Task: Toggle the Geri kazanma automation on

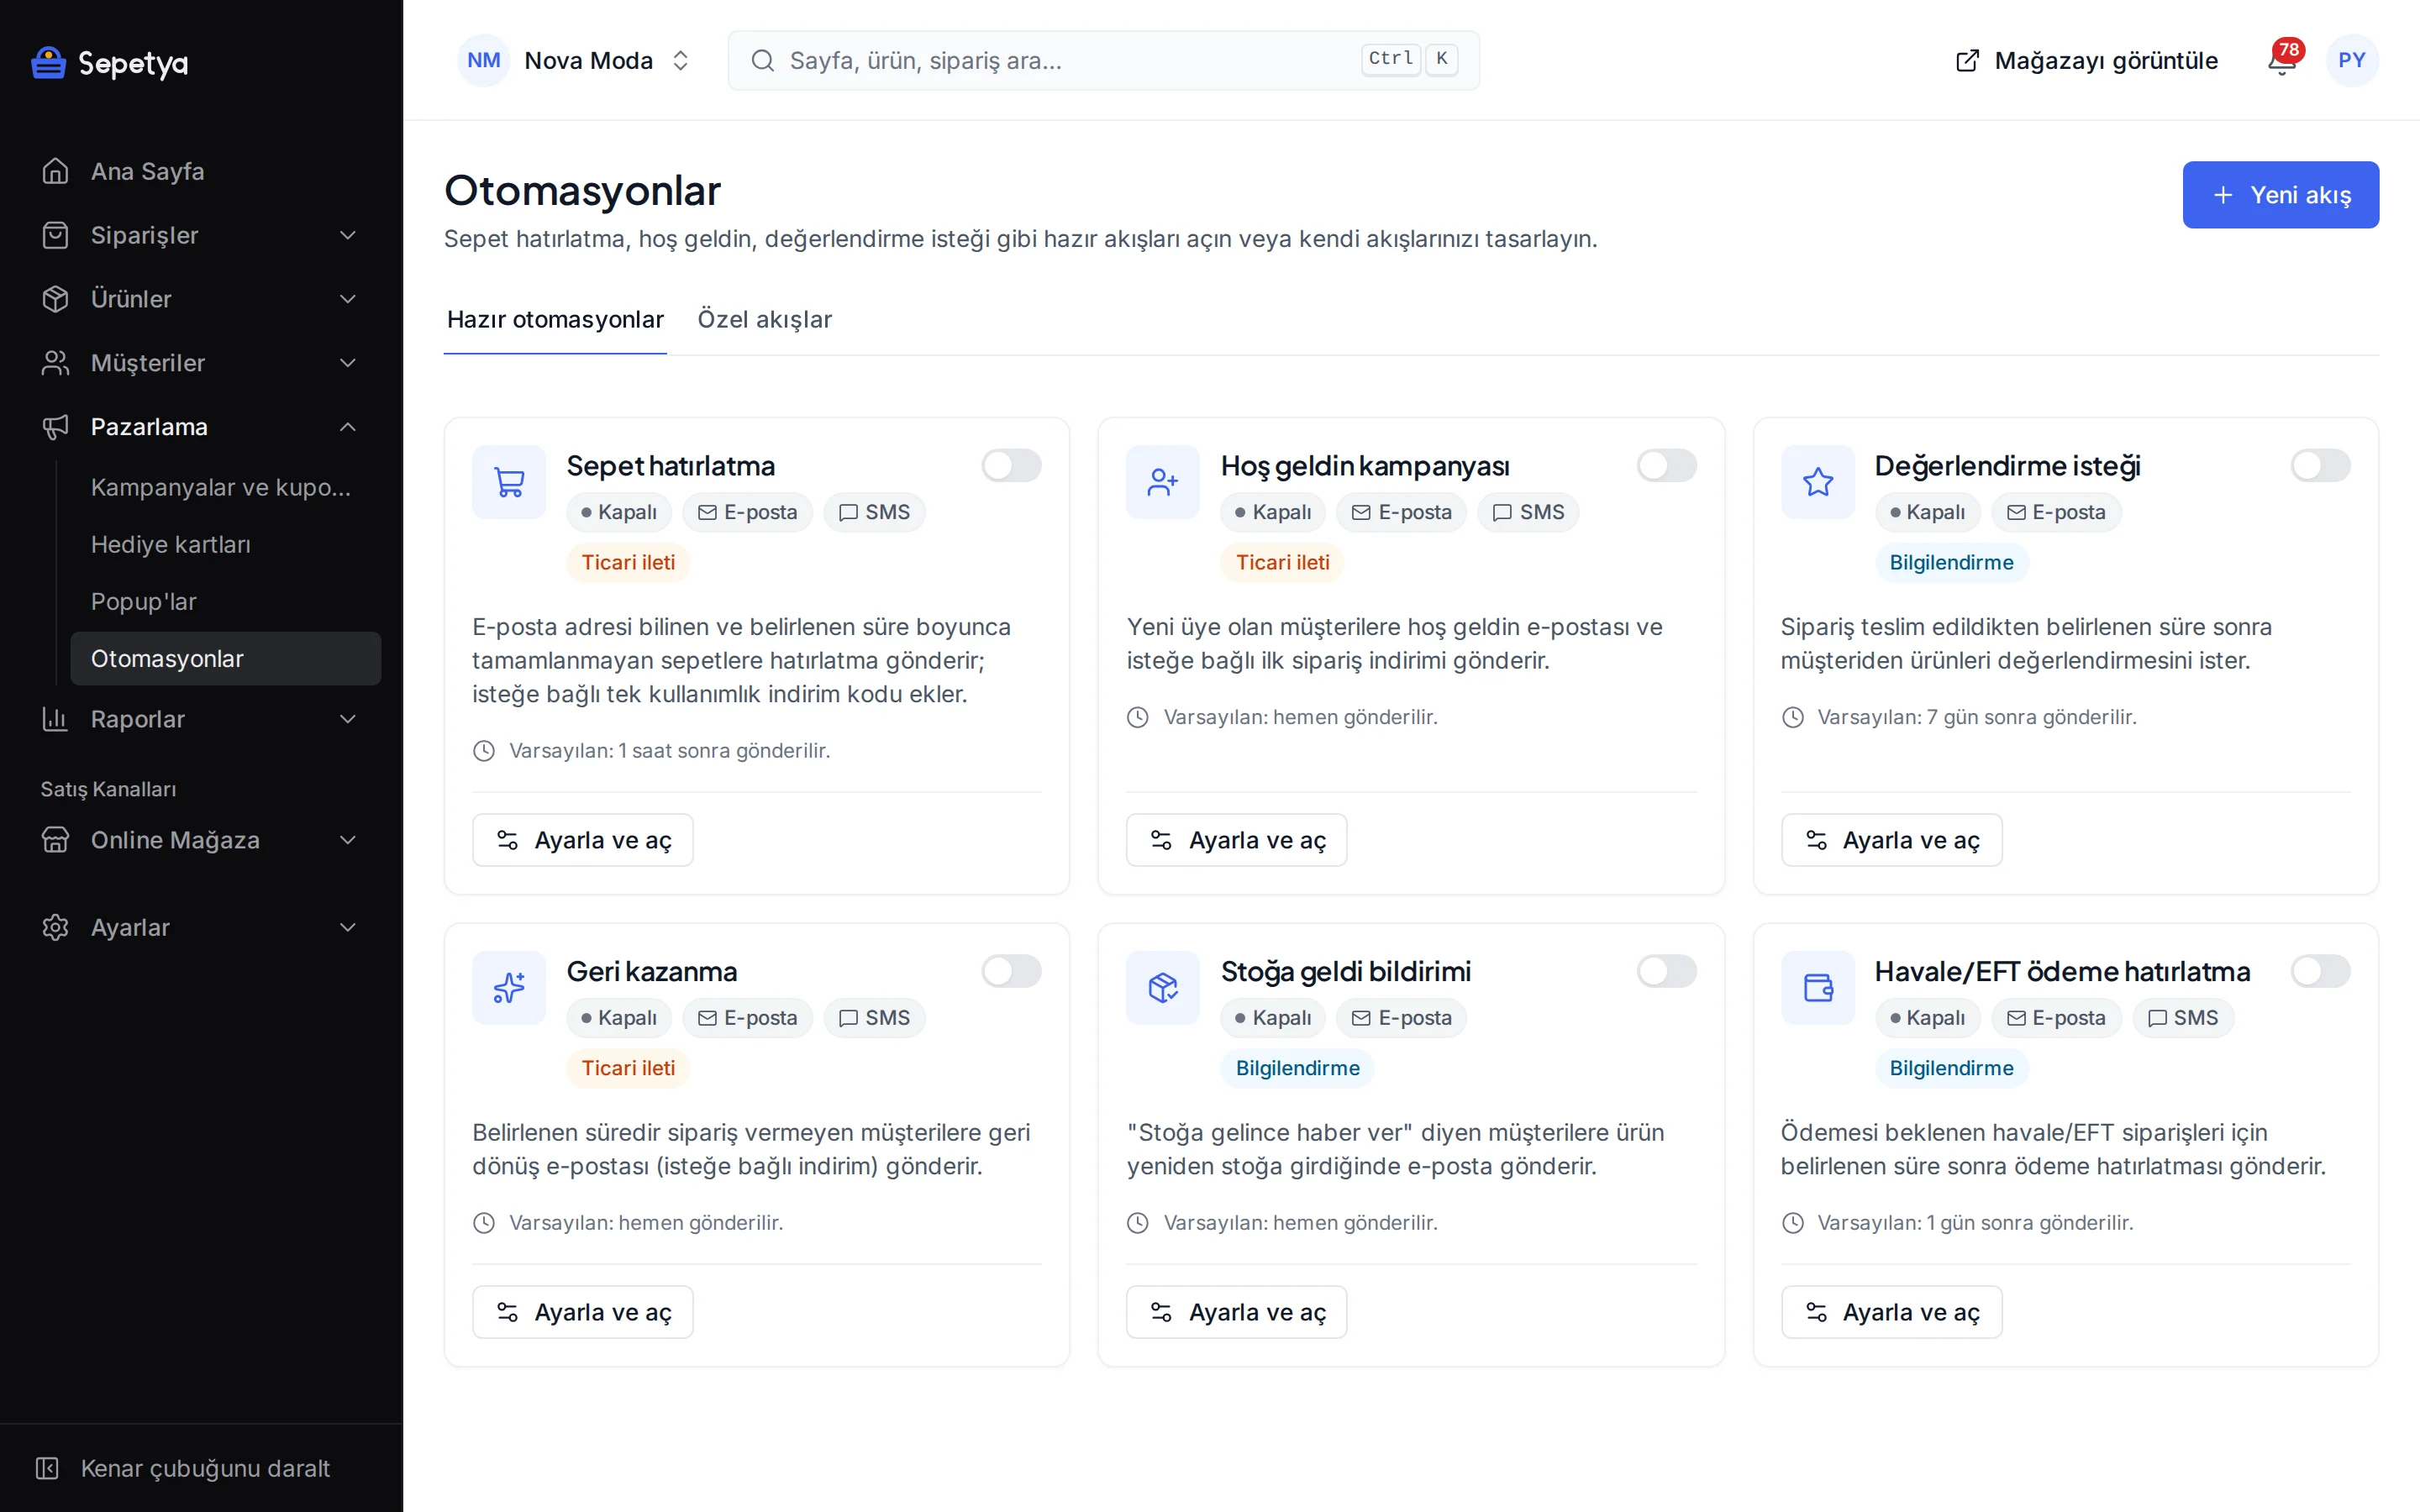Action: [x=1011, y=971]
